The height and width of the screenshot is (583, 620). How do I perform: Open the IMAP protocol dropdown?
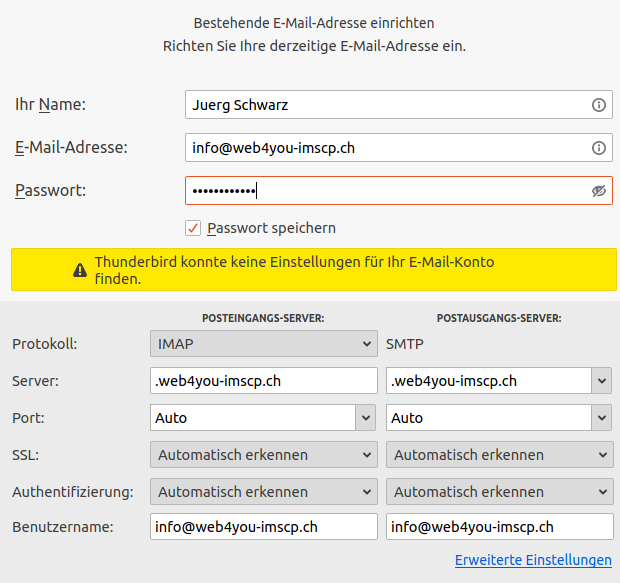[x=263, y=344]
